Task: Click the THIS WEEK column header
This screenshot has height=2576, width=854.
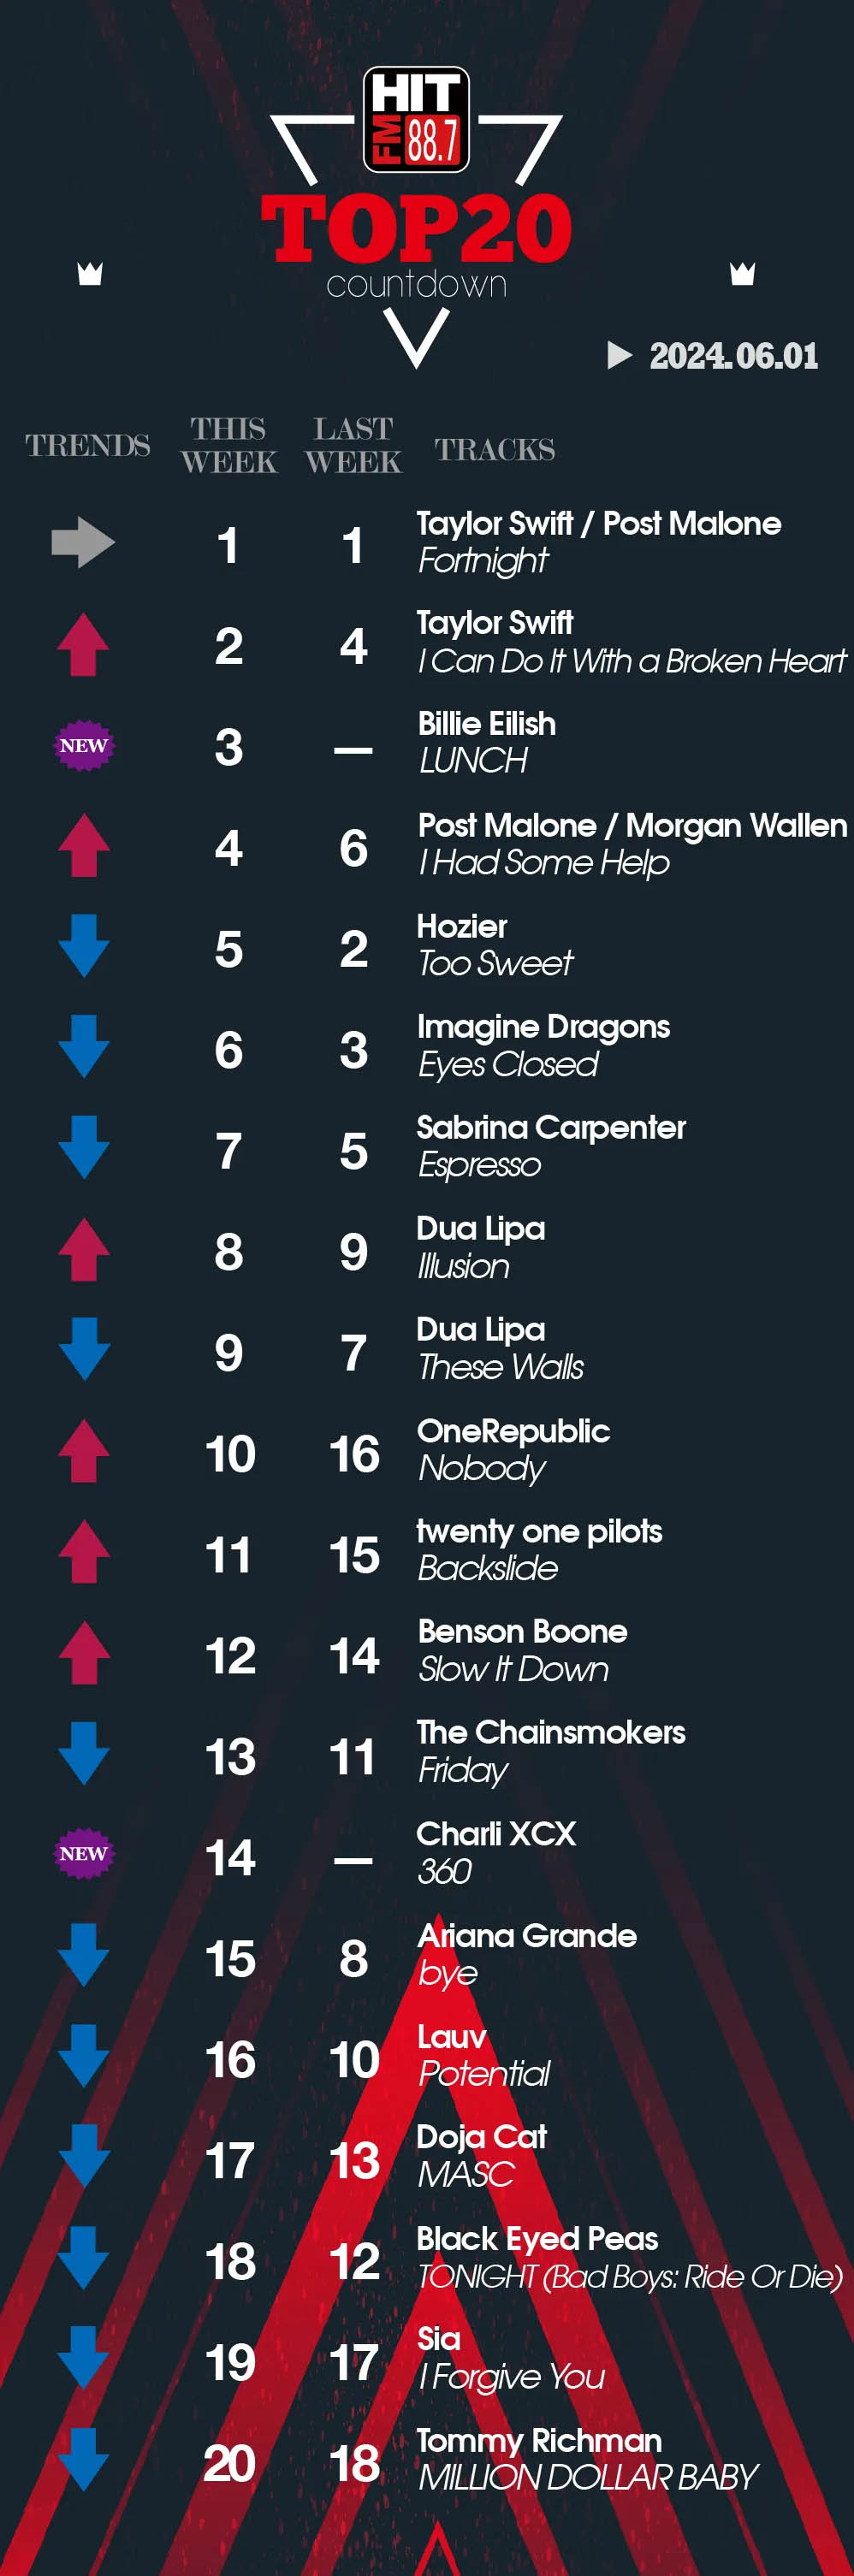Action: (229, 445)
